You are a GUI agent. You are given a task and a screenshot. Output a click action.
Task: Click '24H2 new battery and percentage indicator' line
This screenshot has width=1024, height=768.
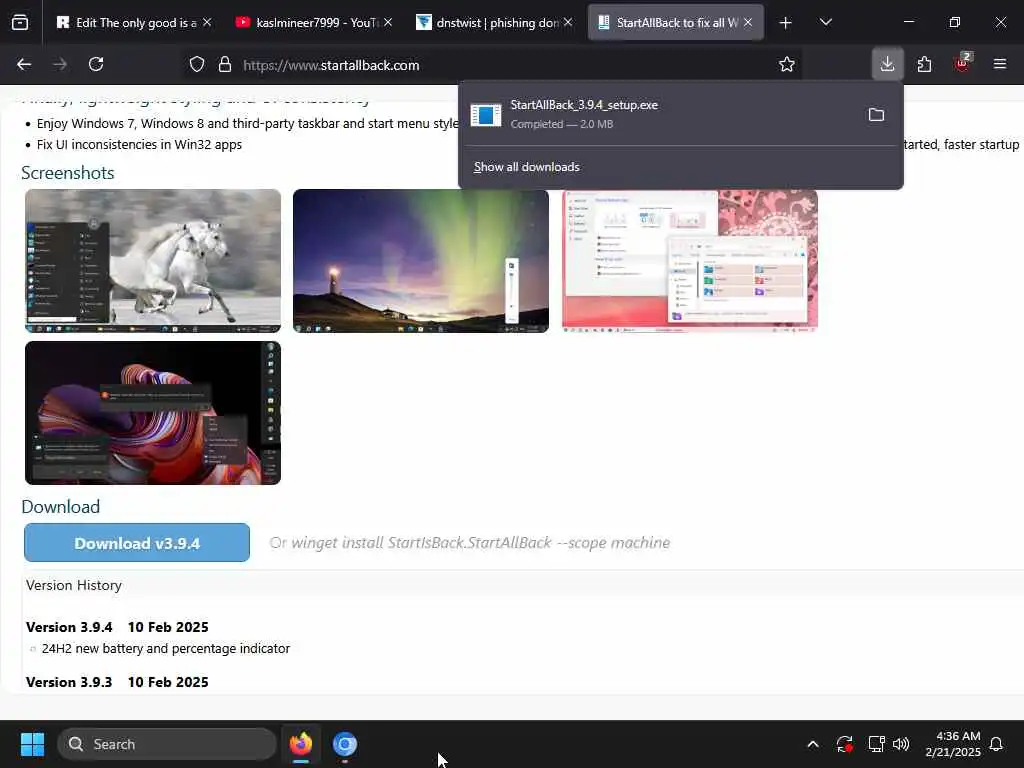click(x=166, y=648)
